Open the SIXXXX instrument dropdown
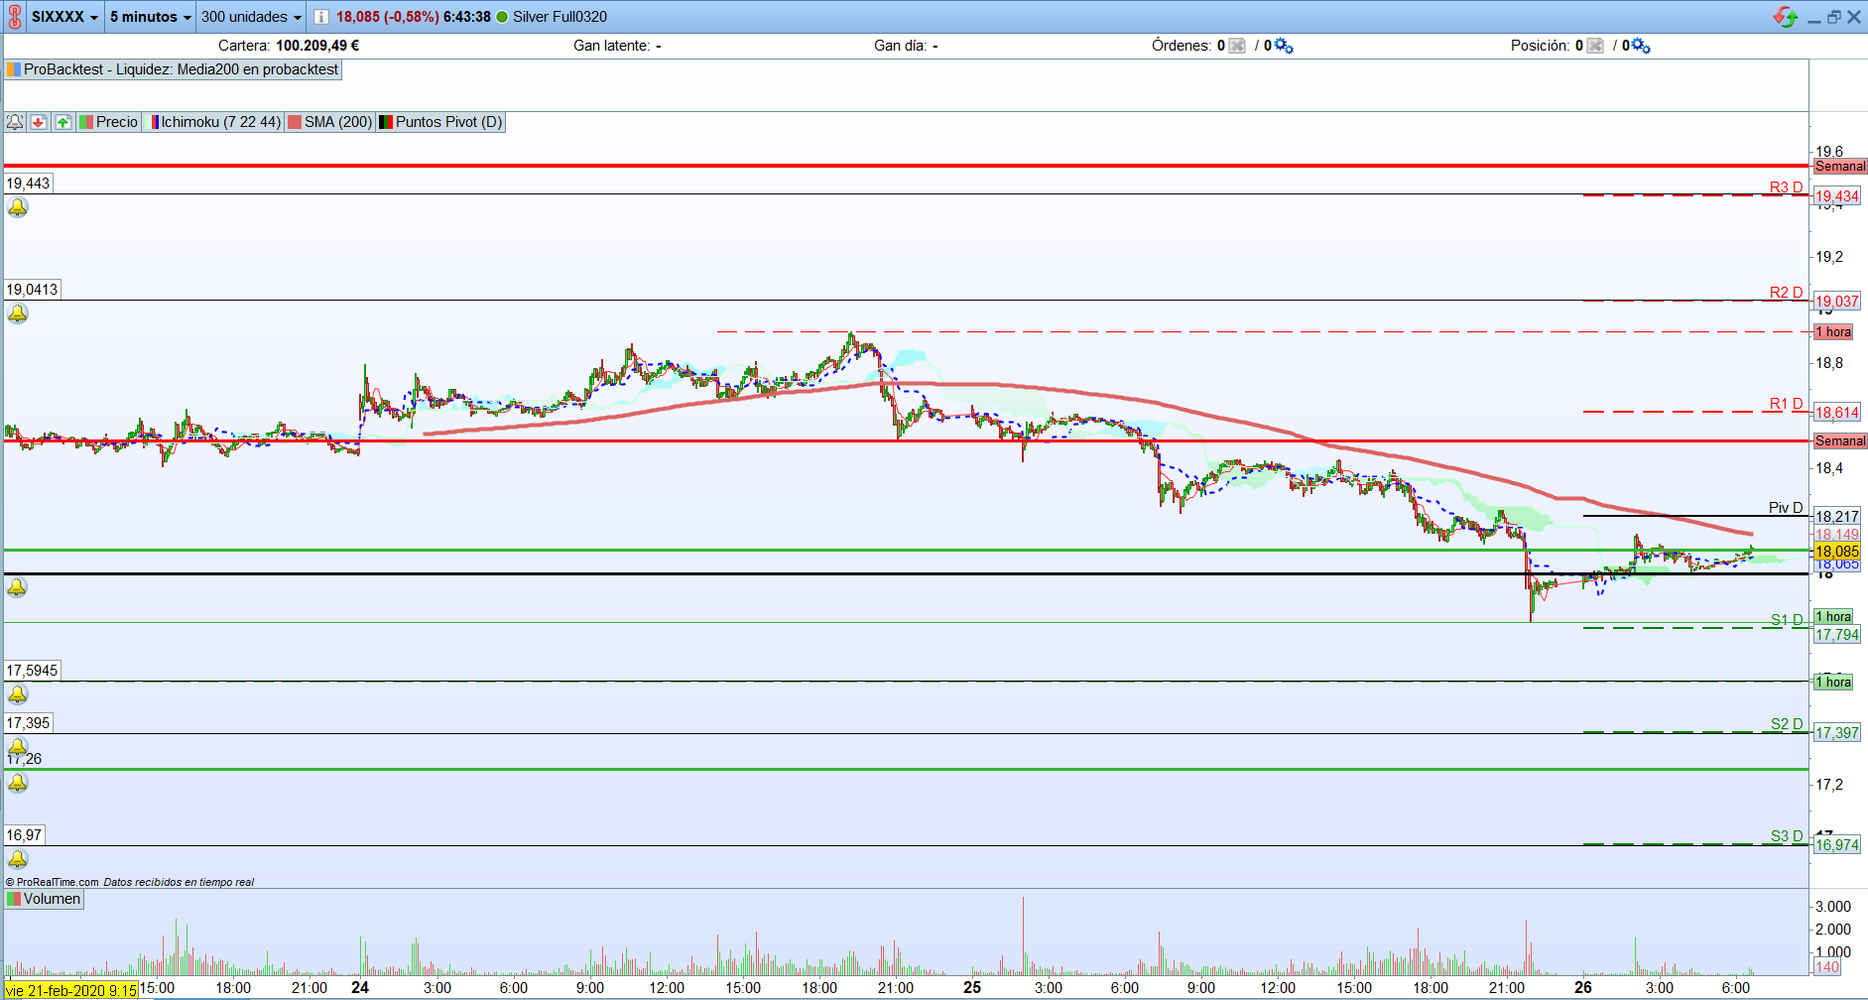This screenshot has height=1000, width=1868. click(x=65, y=17)
